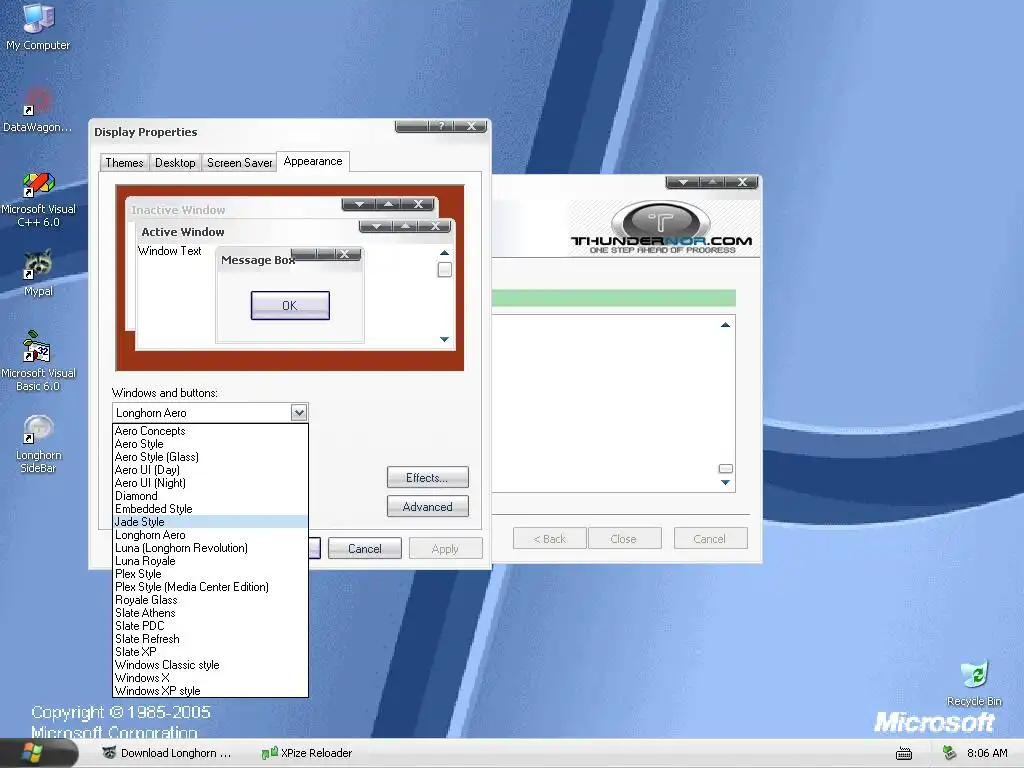Open My Computer desktop icon
The height and width of the screenshot is (768, 1024).
point(38,26)
